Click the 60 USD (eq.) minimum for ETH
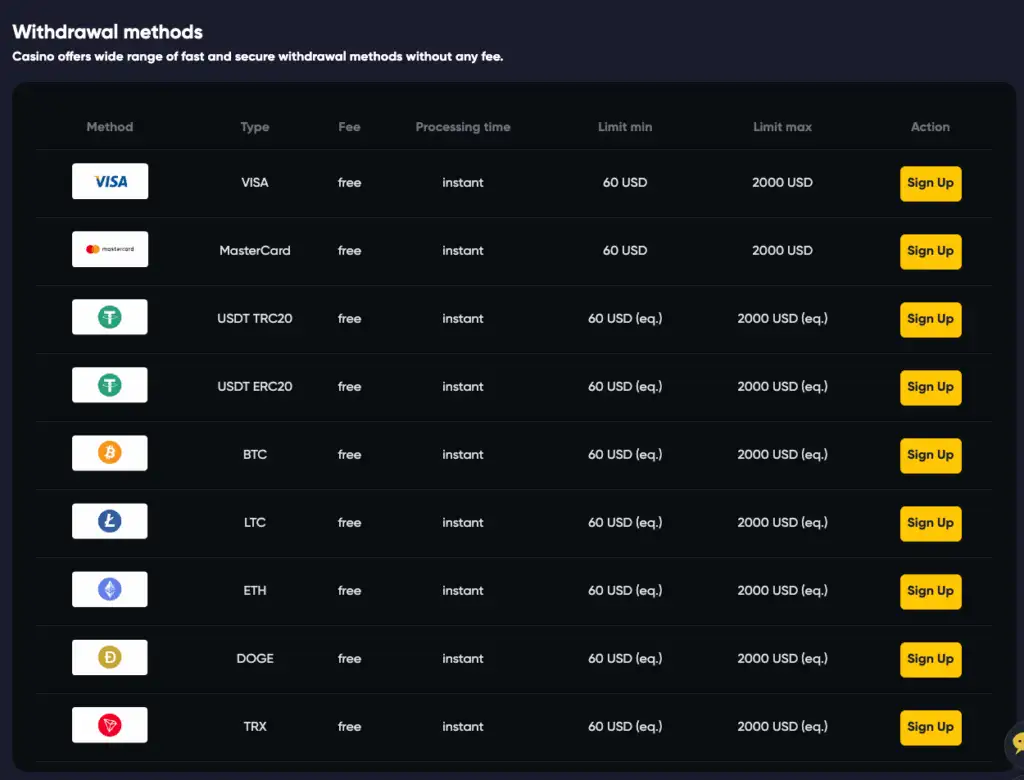 (x=625, y=590)
